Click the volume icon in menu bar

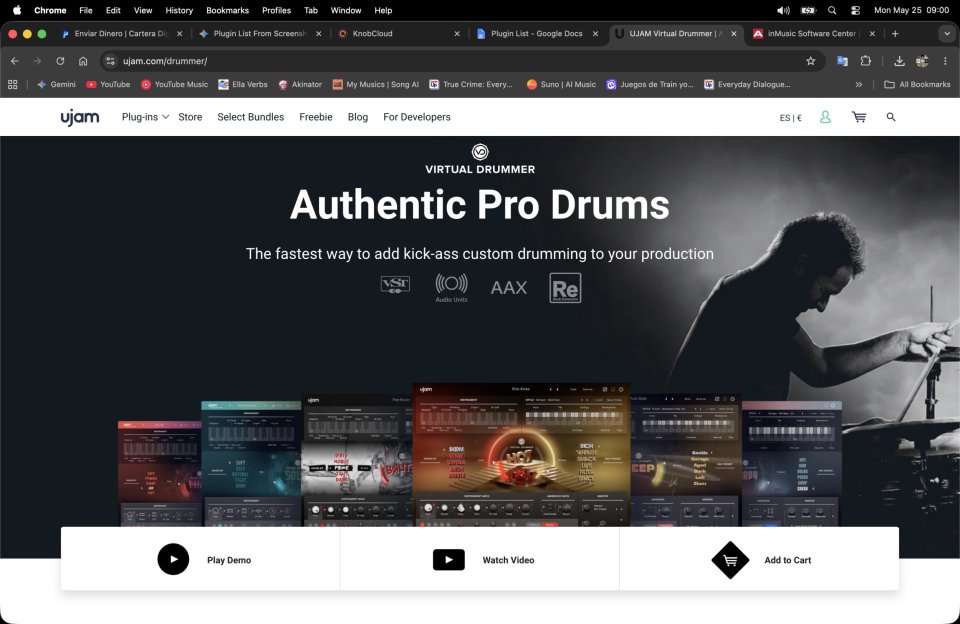point(783,10)
